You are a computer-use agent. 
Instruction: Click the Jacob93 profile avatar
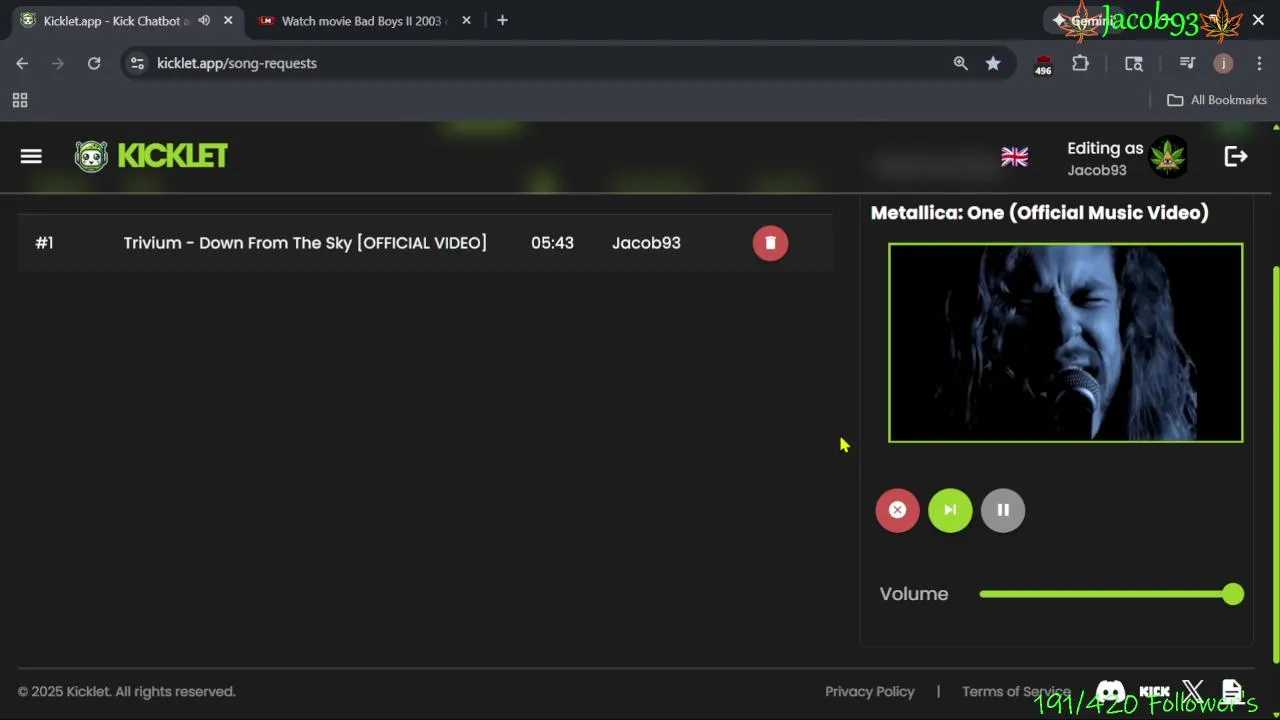coord(1168,157)
